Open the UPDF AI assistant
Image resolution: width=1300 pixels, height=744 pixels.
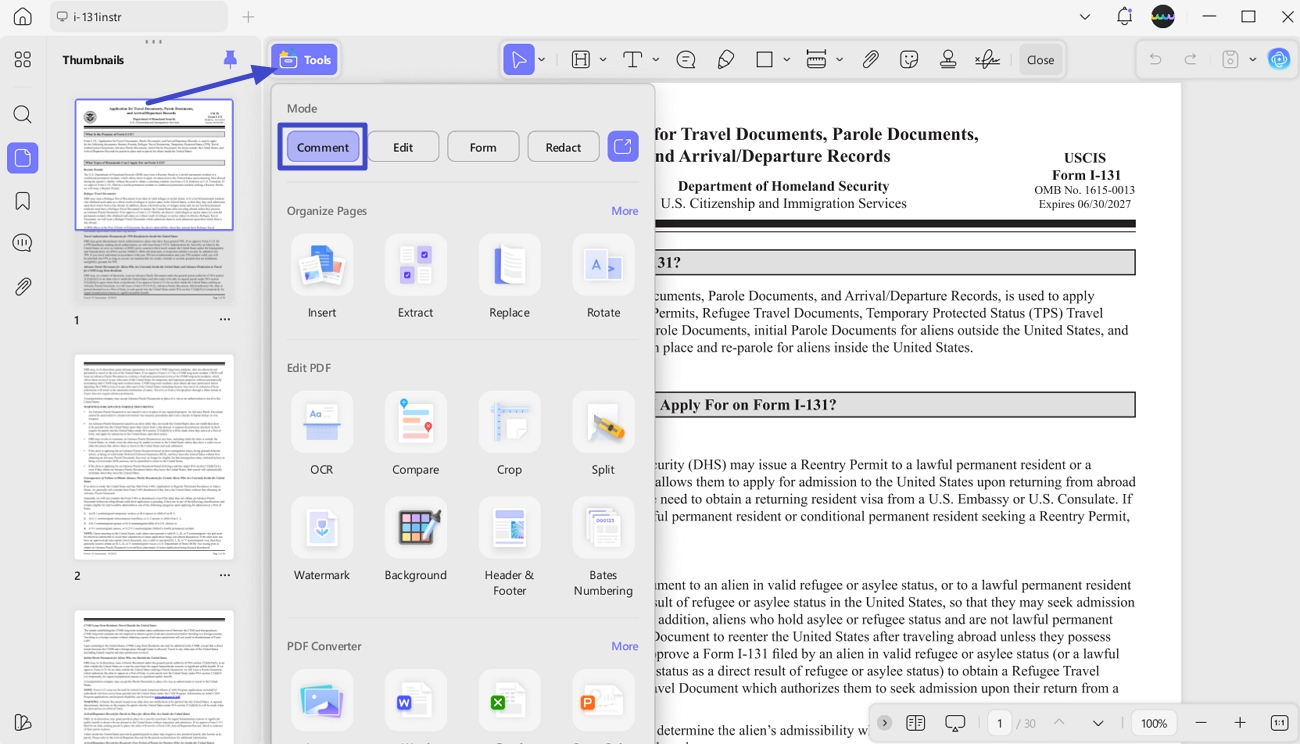[1279, 60]
